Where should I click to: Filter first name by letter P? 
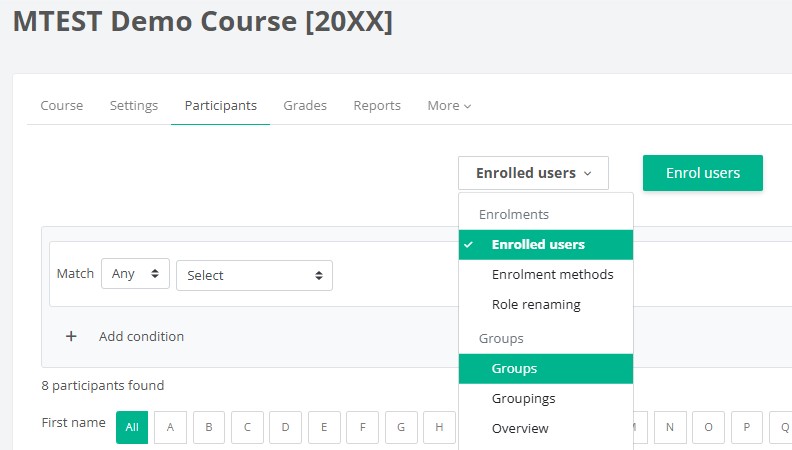[x=747, y=427]
